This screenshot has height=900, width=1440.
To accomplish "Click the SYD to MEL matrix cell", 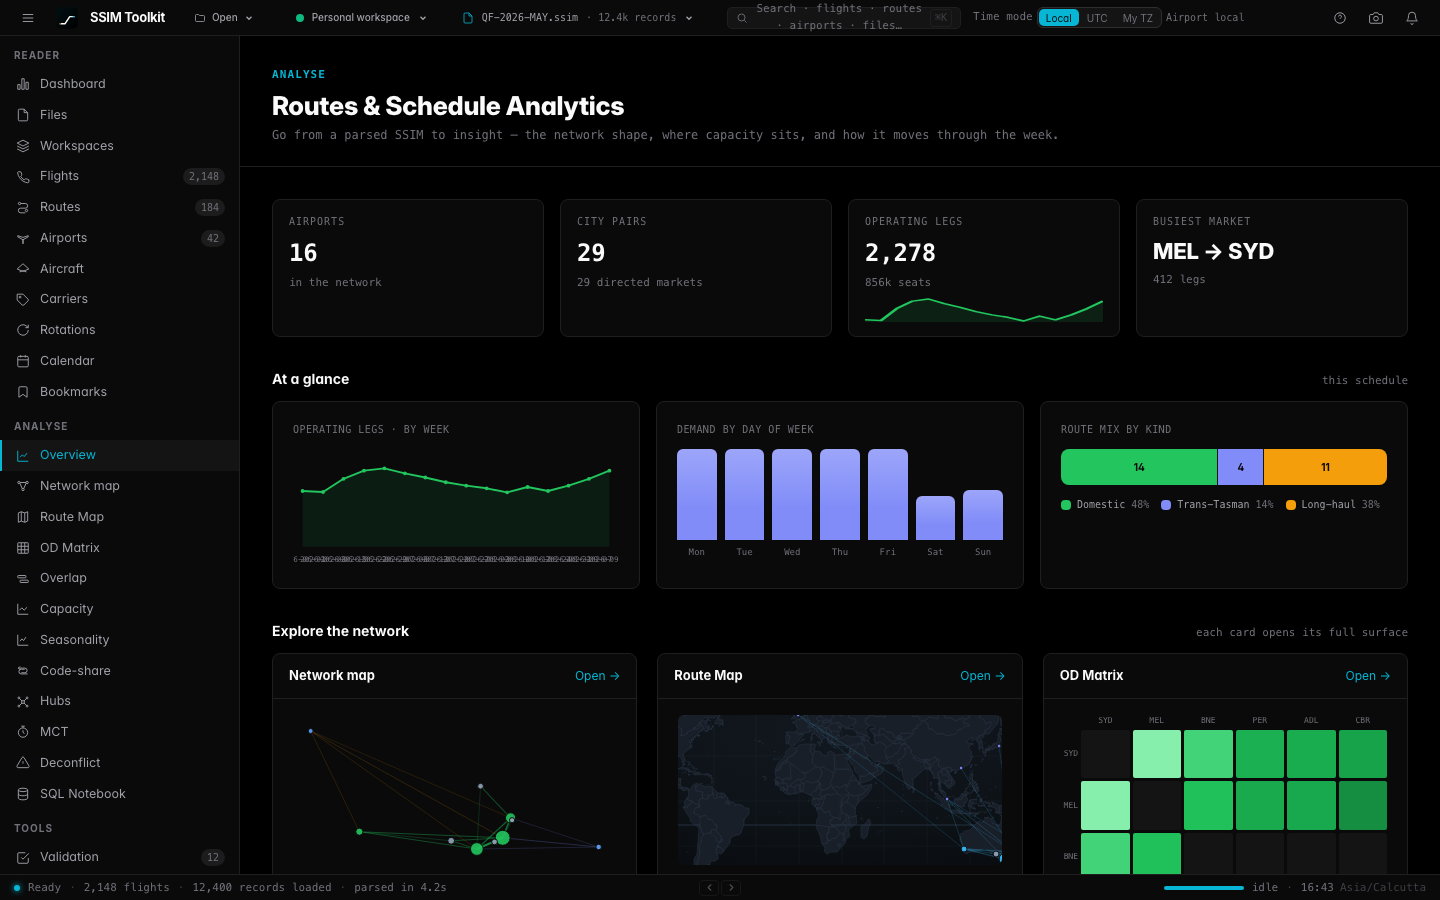I will coord(1157,754).
